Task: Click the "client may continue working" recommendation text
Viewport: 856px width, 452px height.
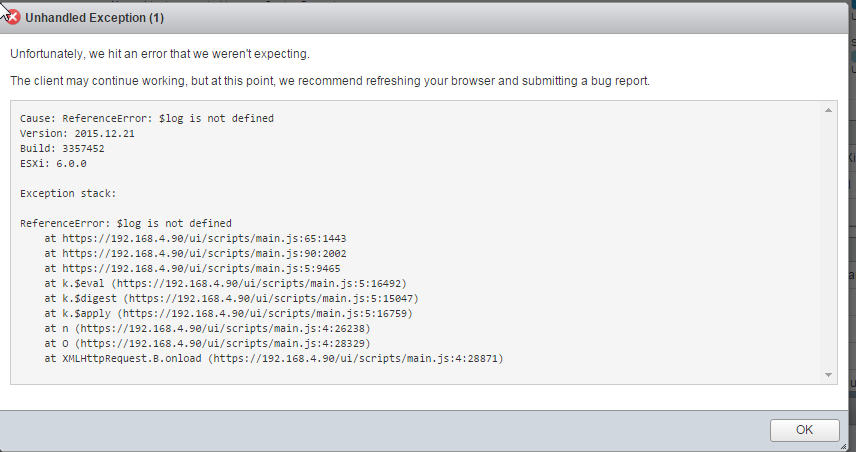Action: point(330,80)
